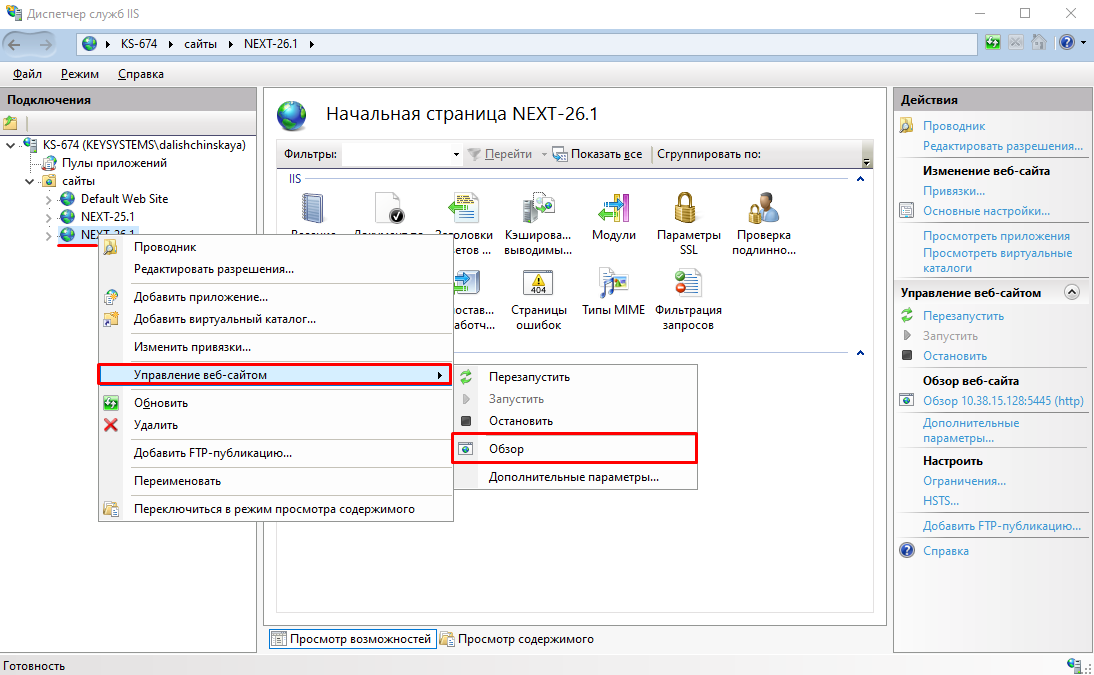Viewport: 1094px width, 675px height.
Task: Expand the Default Web Site node
Action: click(48, 199)
